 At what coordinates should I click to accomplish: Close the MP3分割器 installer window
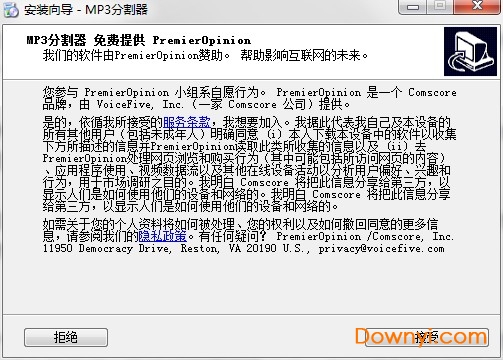[477, 6]
